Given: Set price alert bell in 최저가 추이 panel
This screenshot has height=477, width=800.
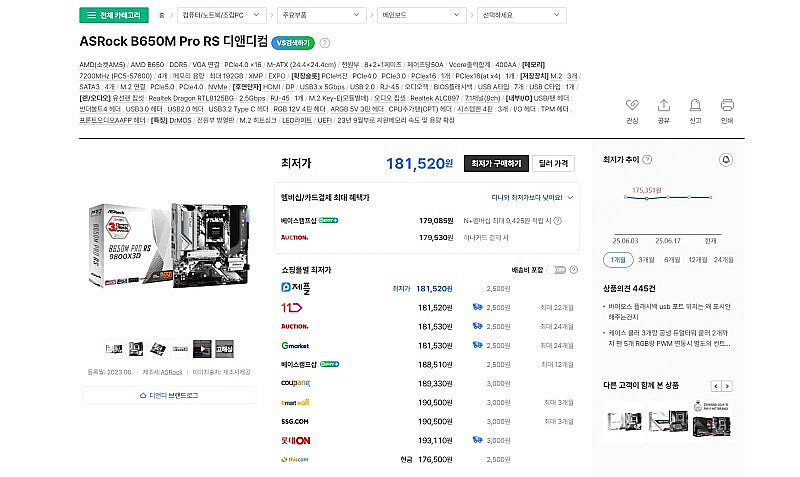Looking at the screenshot, I should (x=726, y=160).
